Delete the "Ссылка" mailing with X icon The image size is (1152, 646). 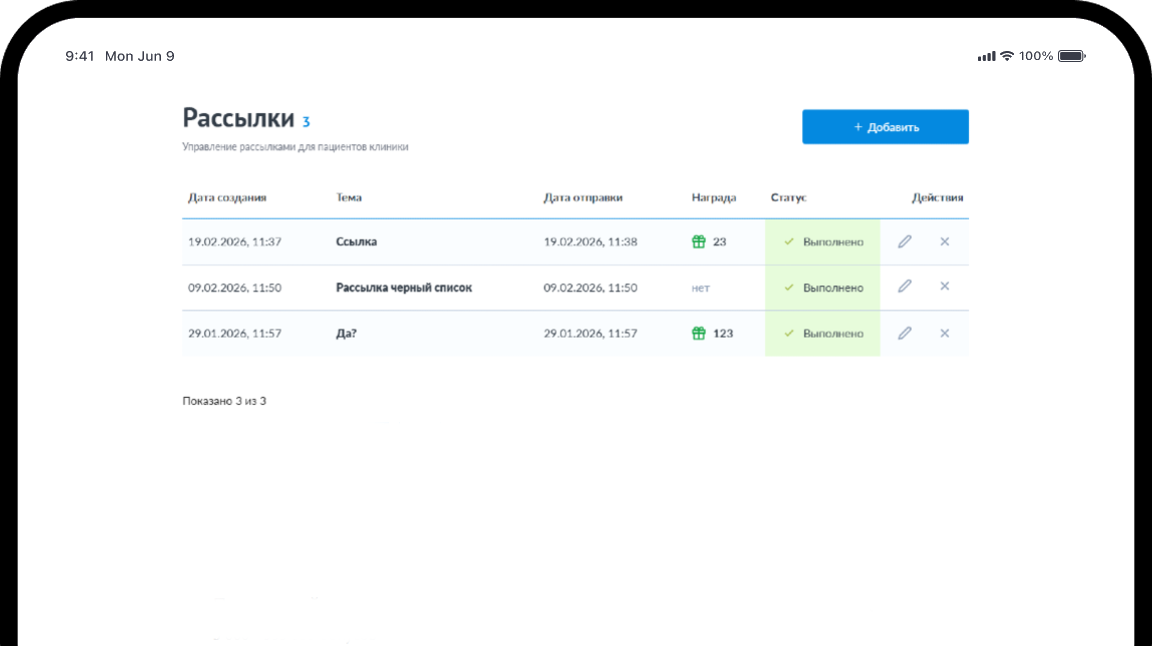(944, 241)
